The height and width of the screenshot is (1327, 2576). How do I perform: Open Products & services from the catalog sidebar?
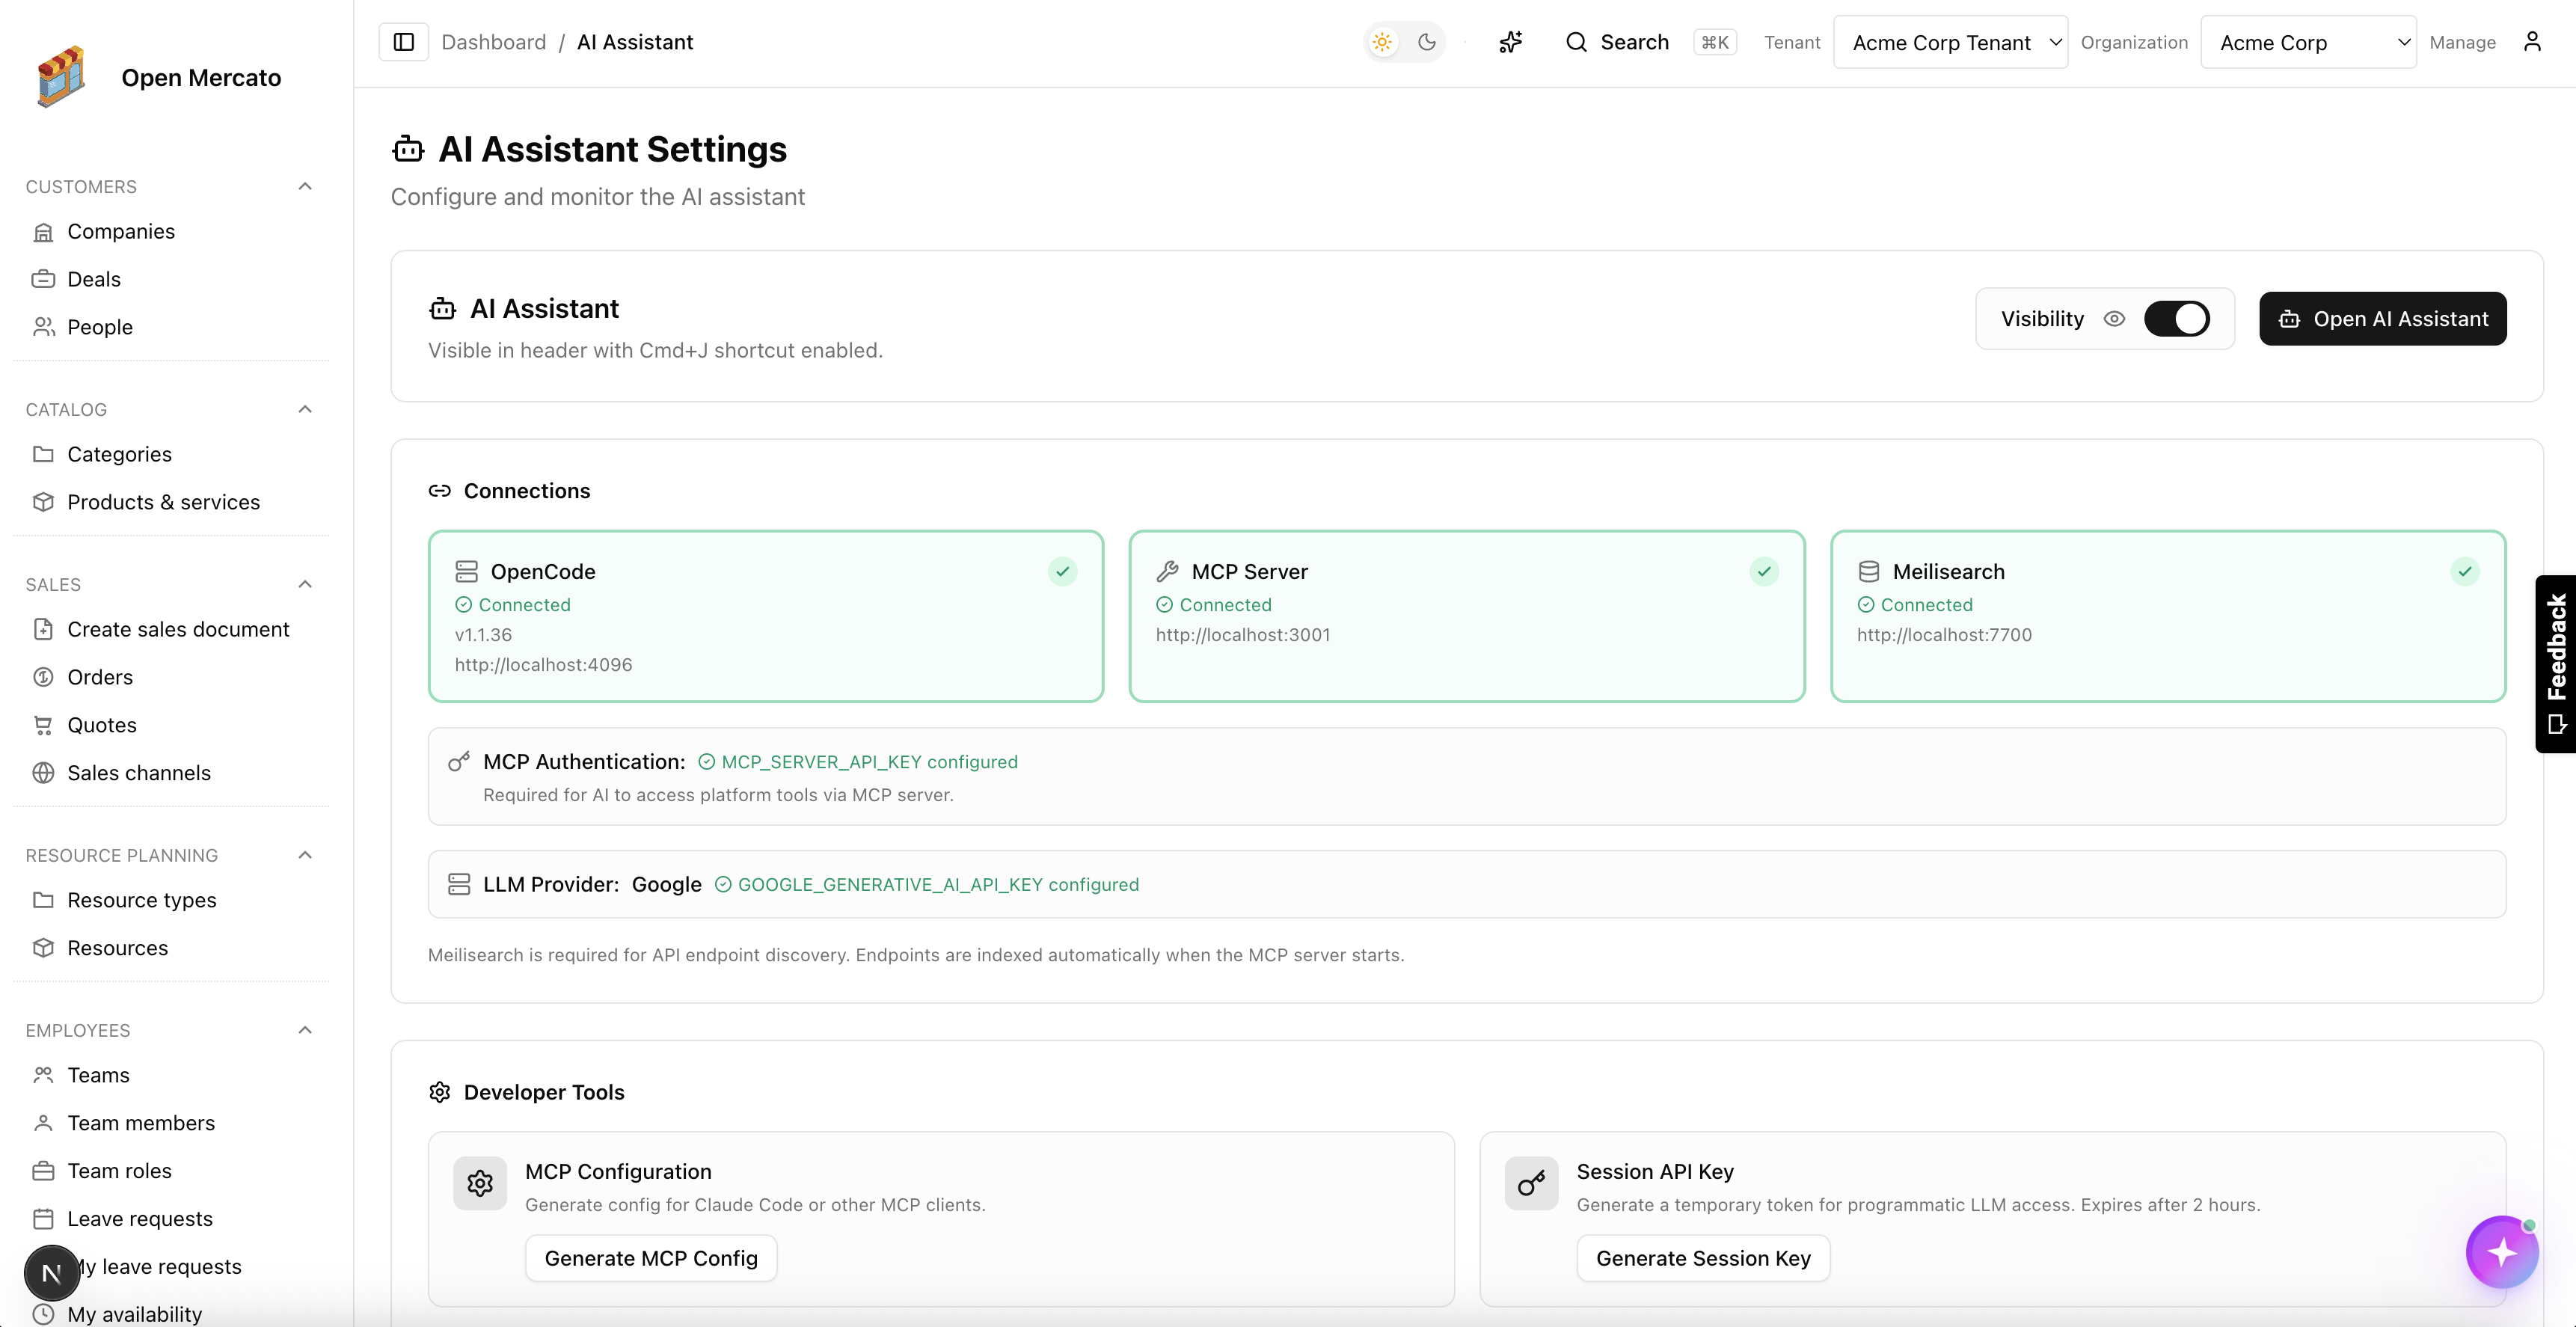tap(164, 501)
